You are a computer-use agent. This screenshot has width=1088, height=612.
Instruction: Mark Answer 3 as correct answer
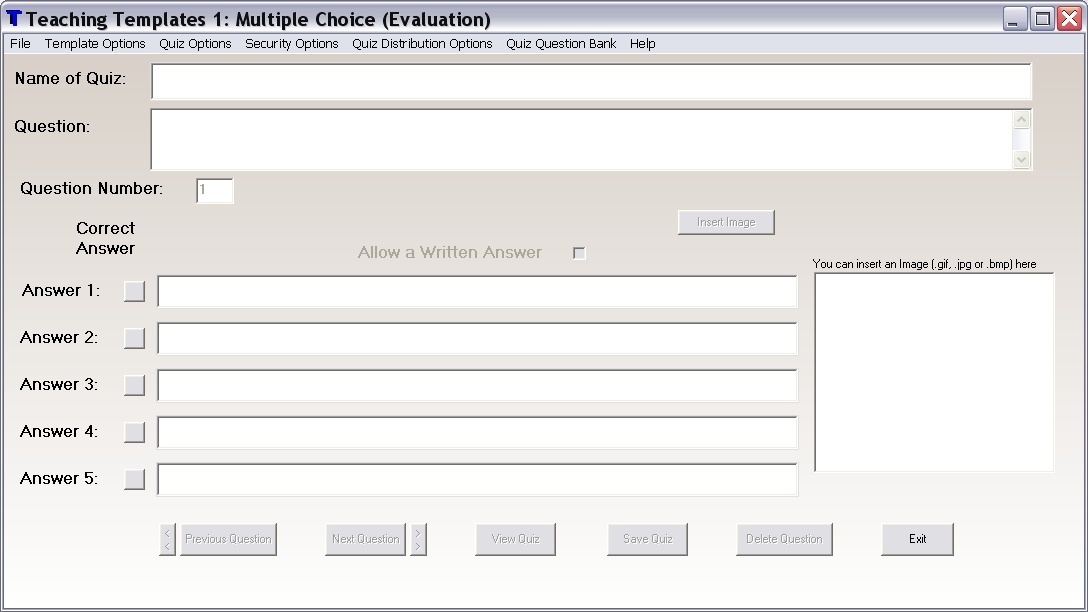click(x=135, y=385)
